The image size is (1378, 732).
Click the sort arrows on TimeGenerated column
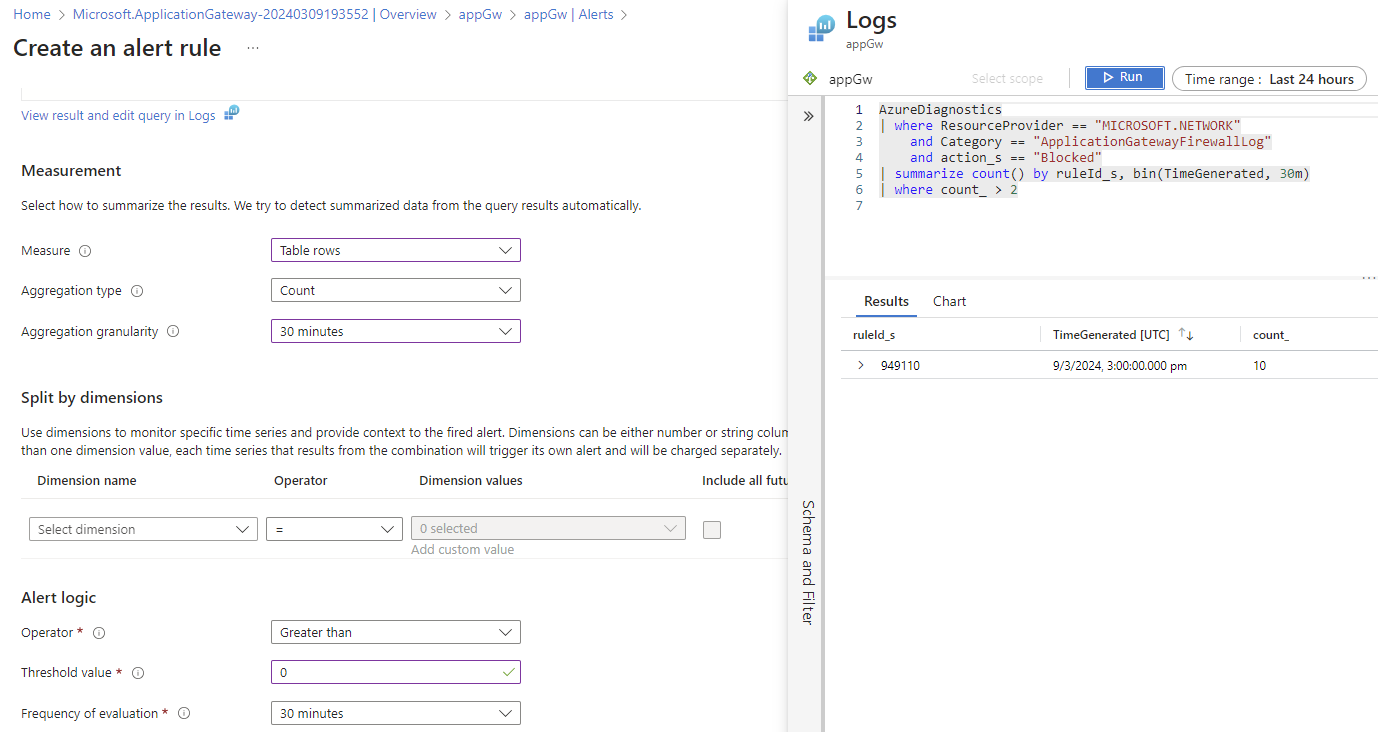(x=1186, y=335)
